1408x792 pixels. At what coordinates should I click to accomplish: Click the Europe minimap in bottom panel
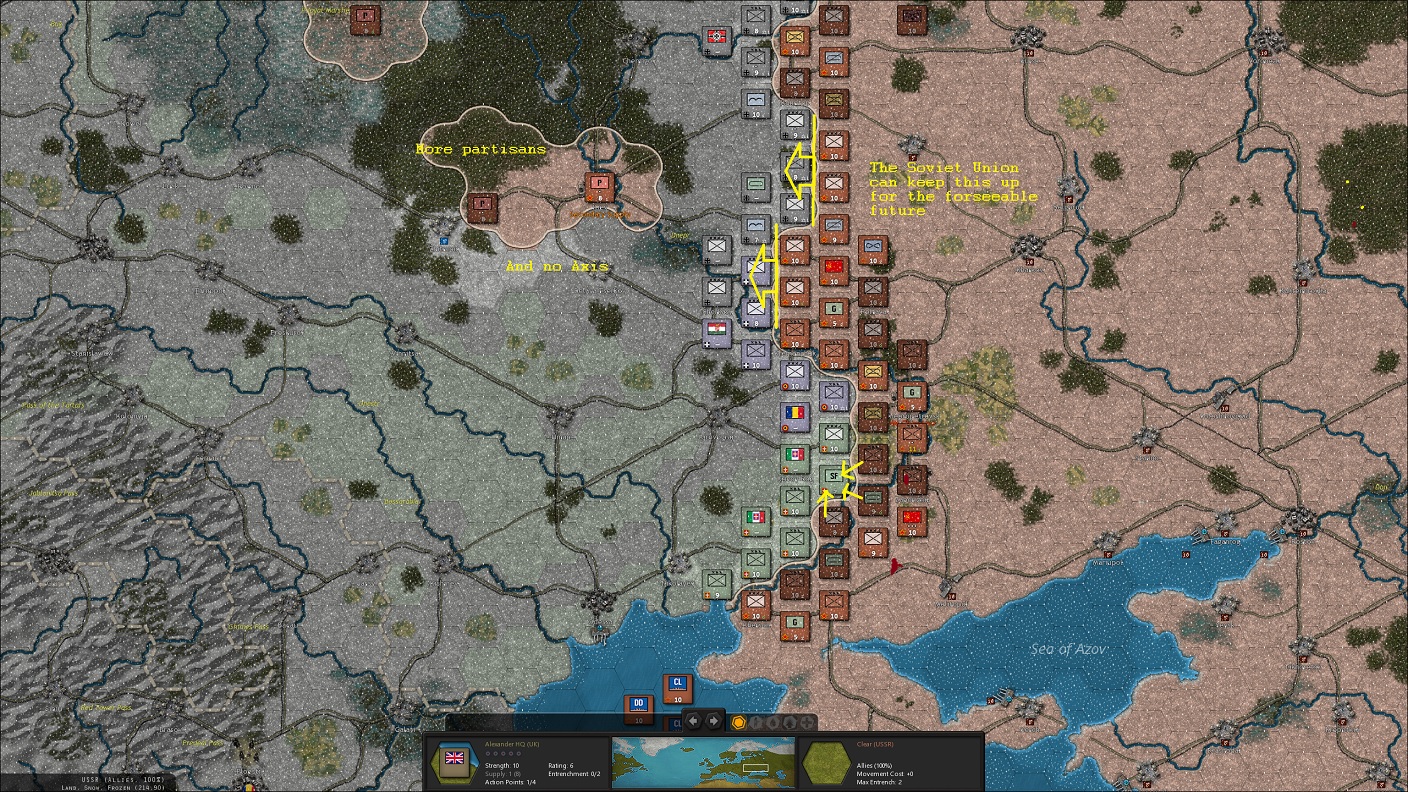coord(703,763)
